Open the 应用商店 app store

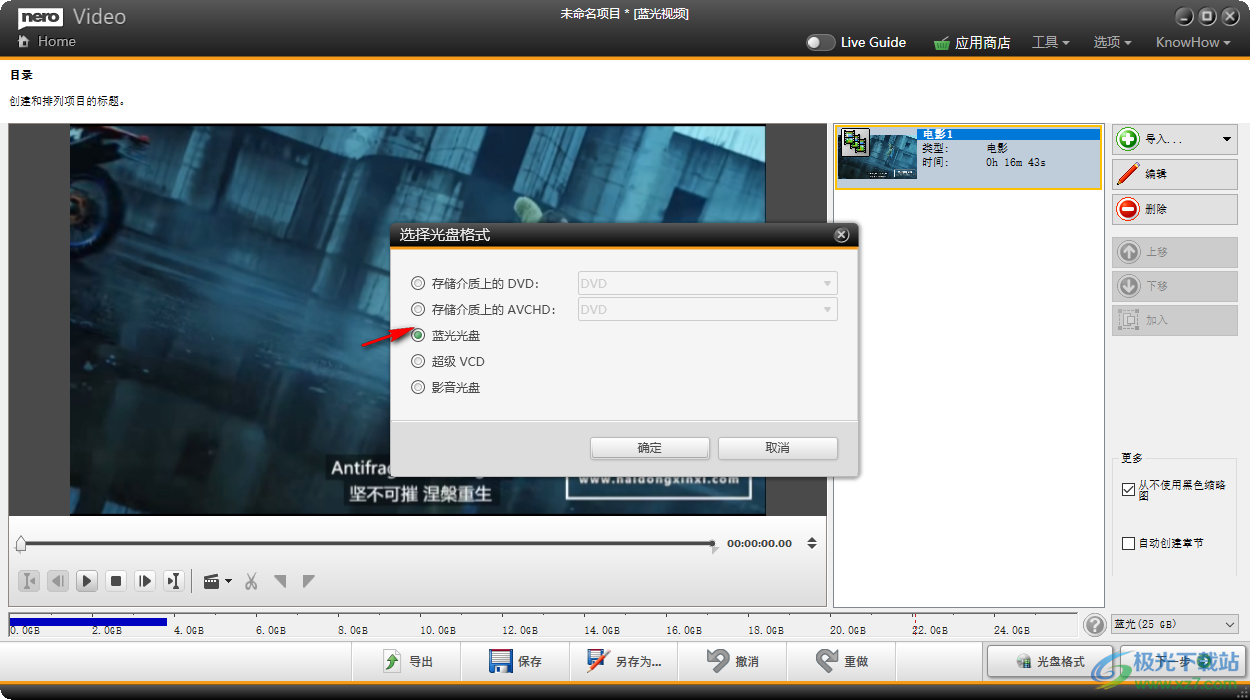click(x=971, y=43)
